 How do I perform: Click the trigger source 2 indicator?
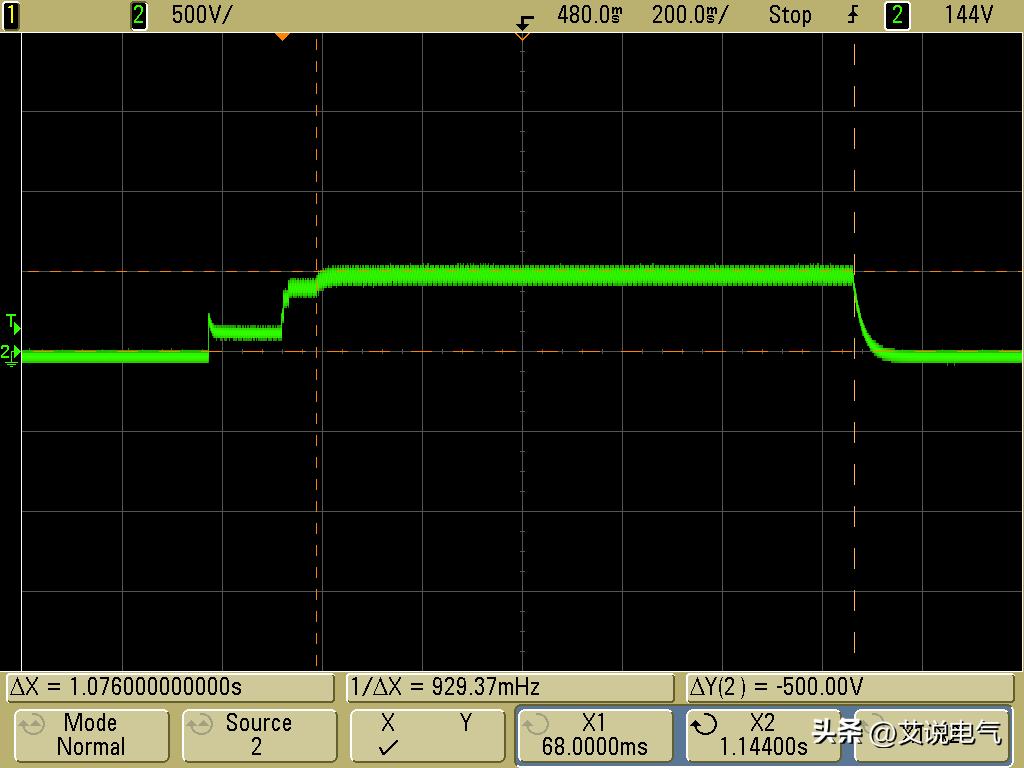tap(897, 15)
